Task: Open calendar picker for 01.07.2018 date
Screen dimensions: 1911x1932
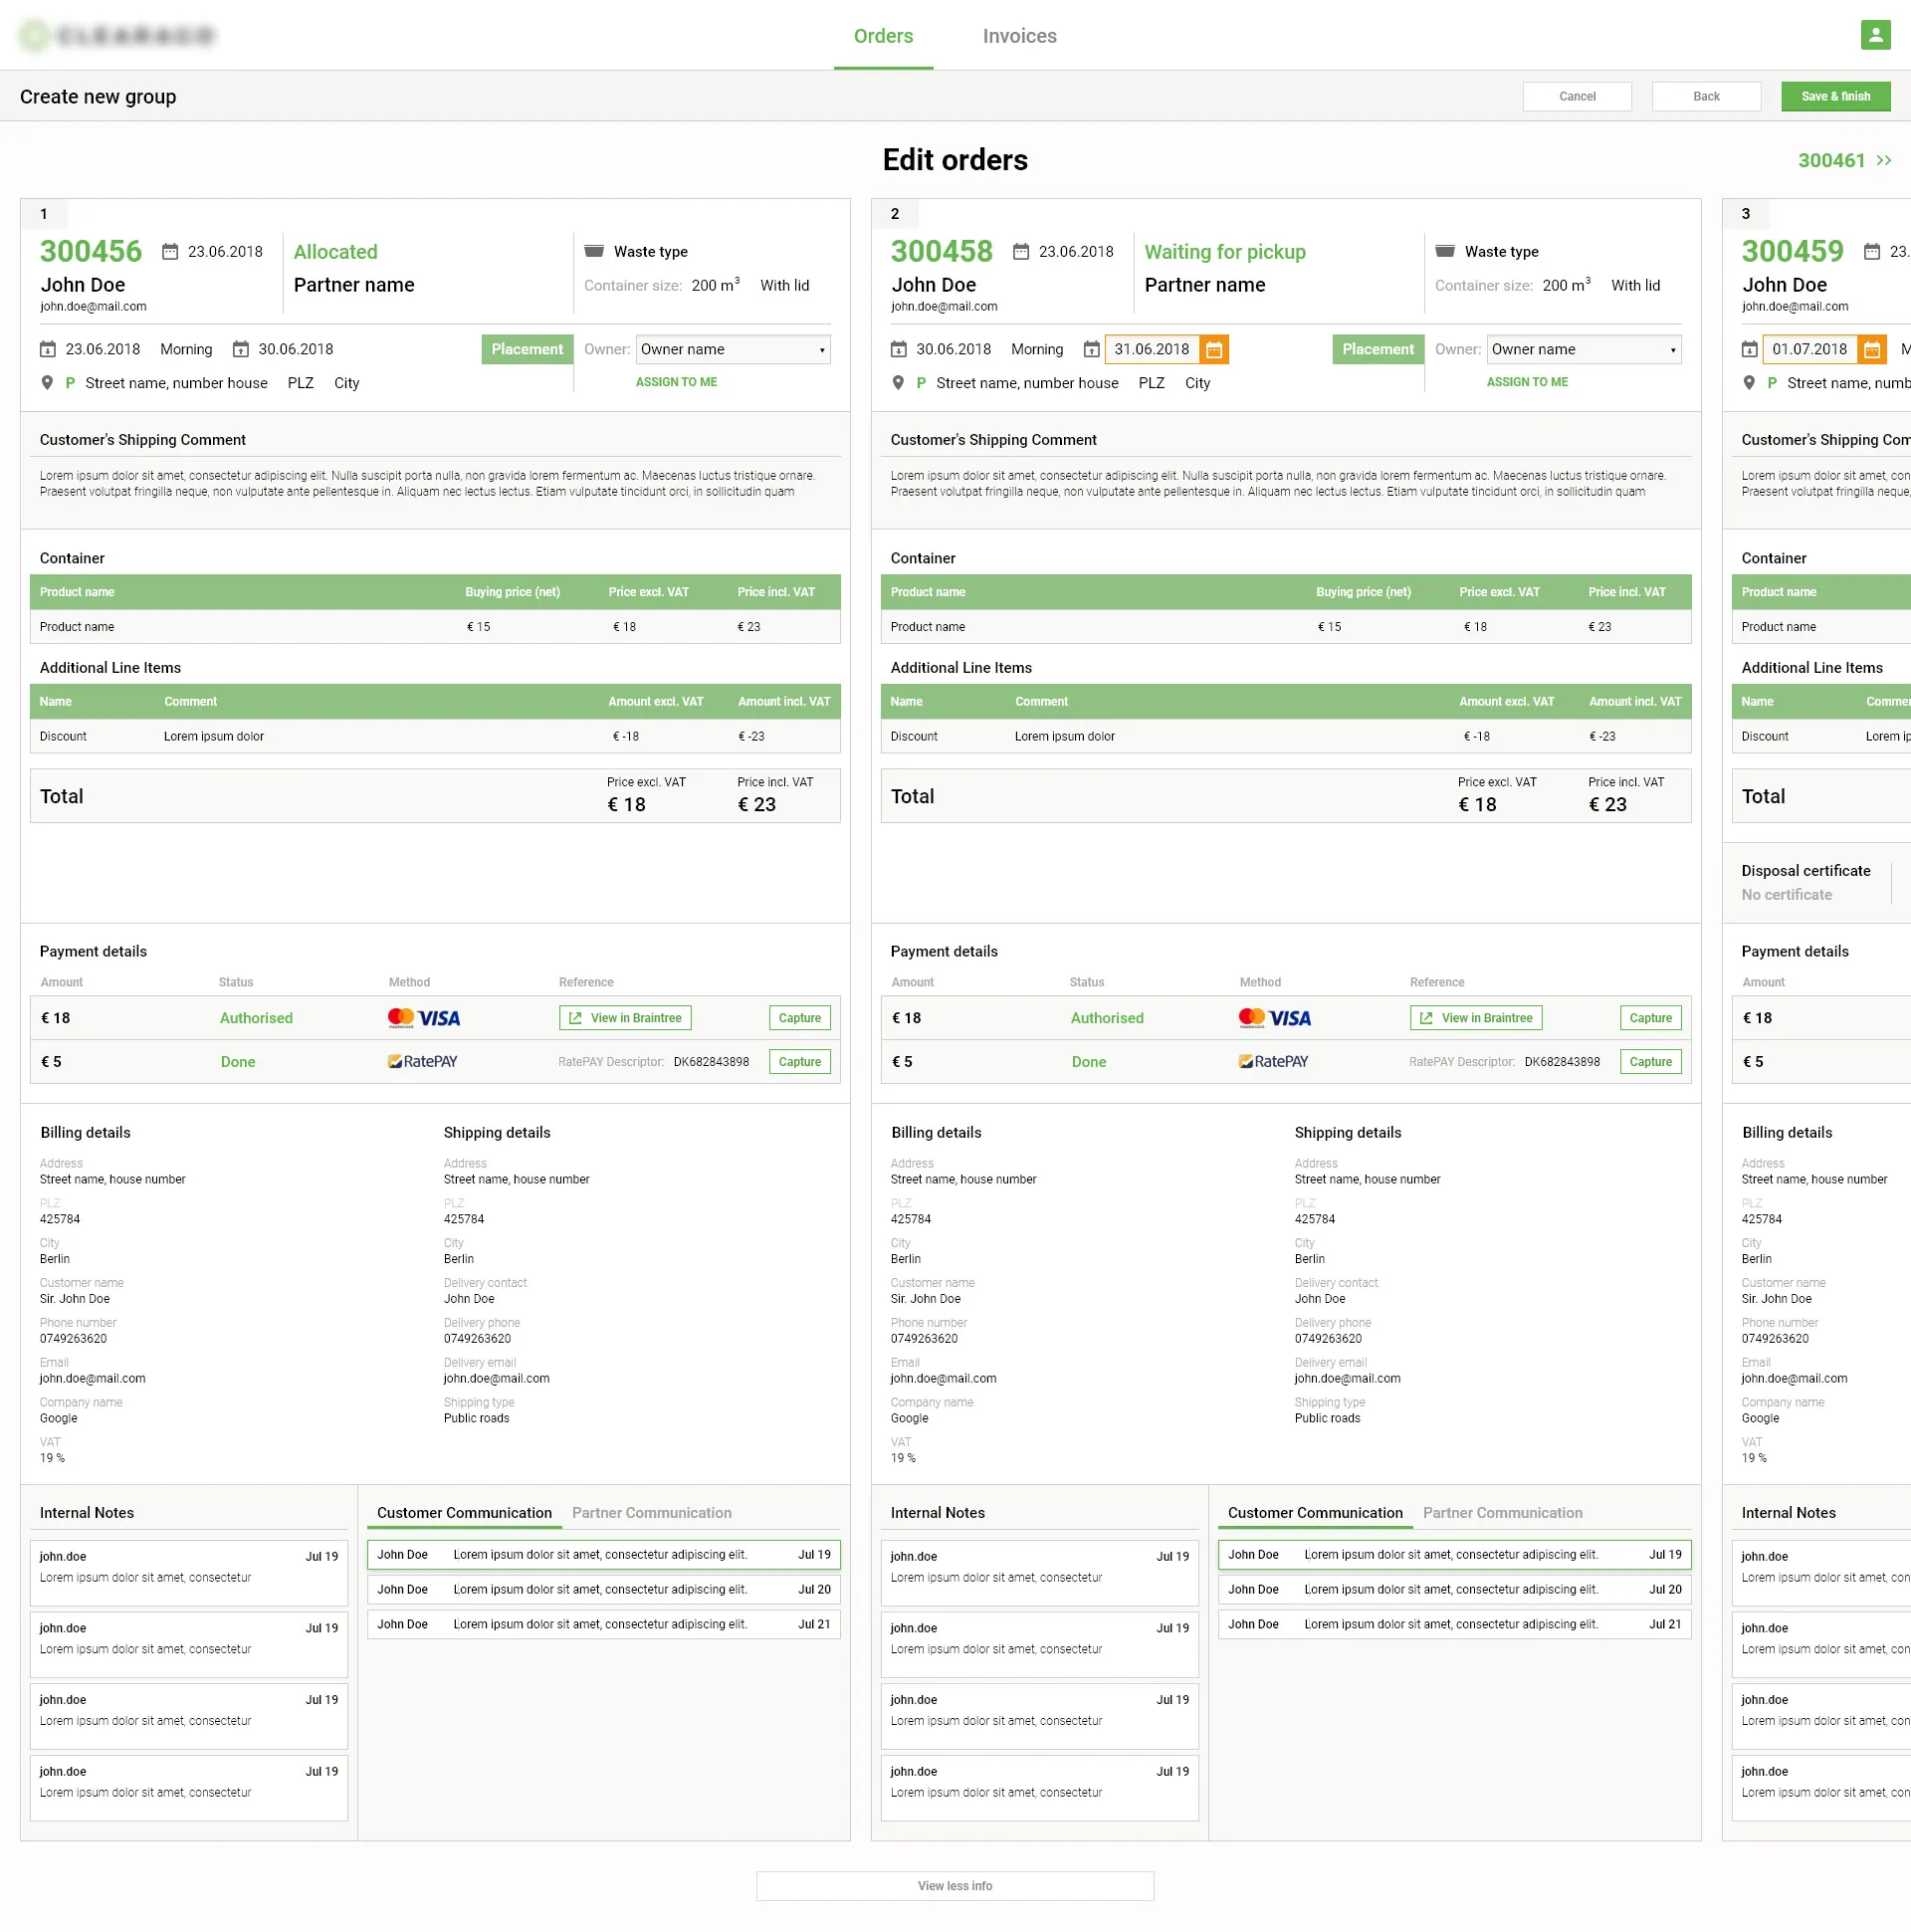Action: [1871, 349]
